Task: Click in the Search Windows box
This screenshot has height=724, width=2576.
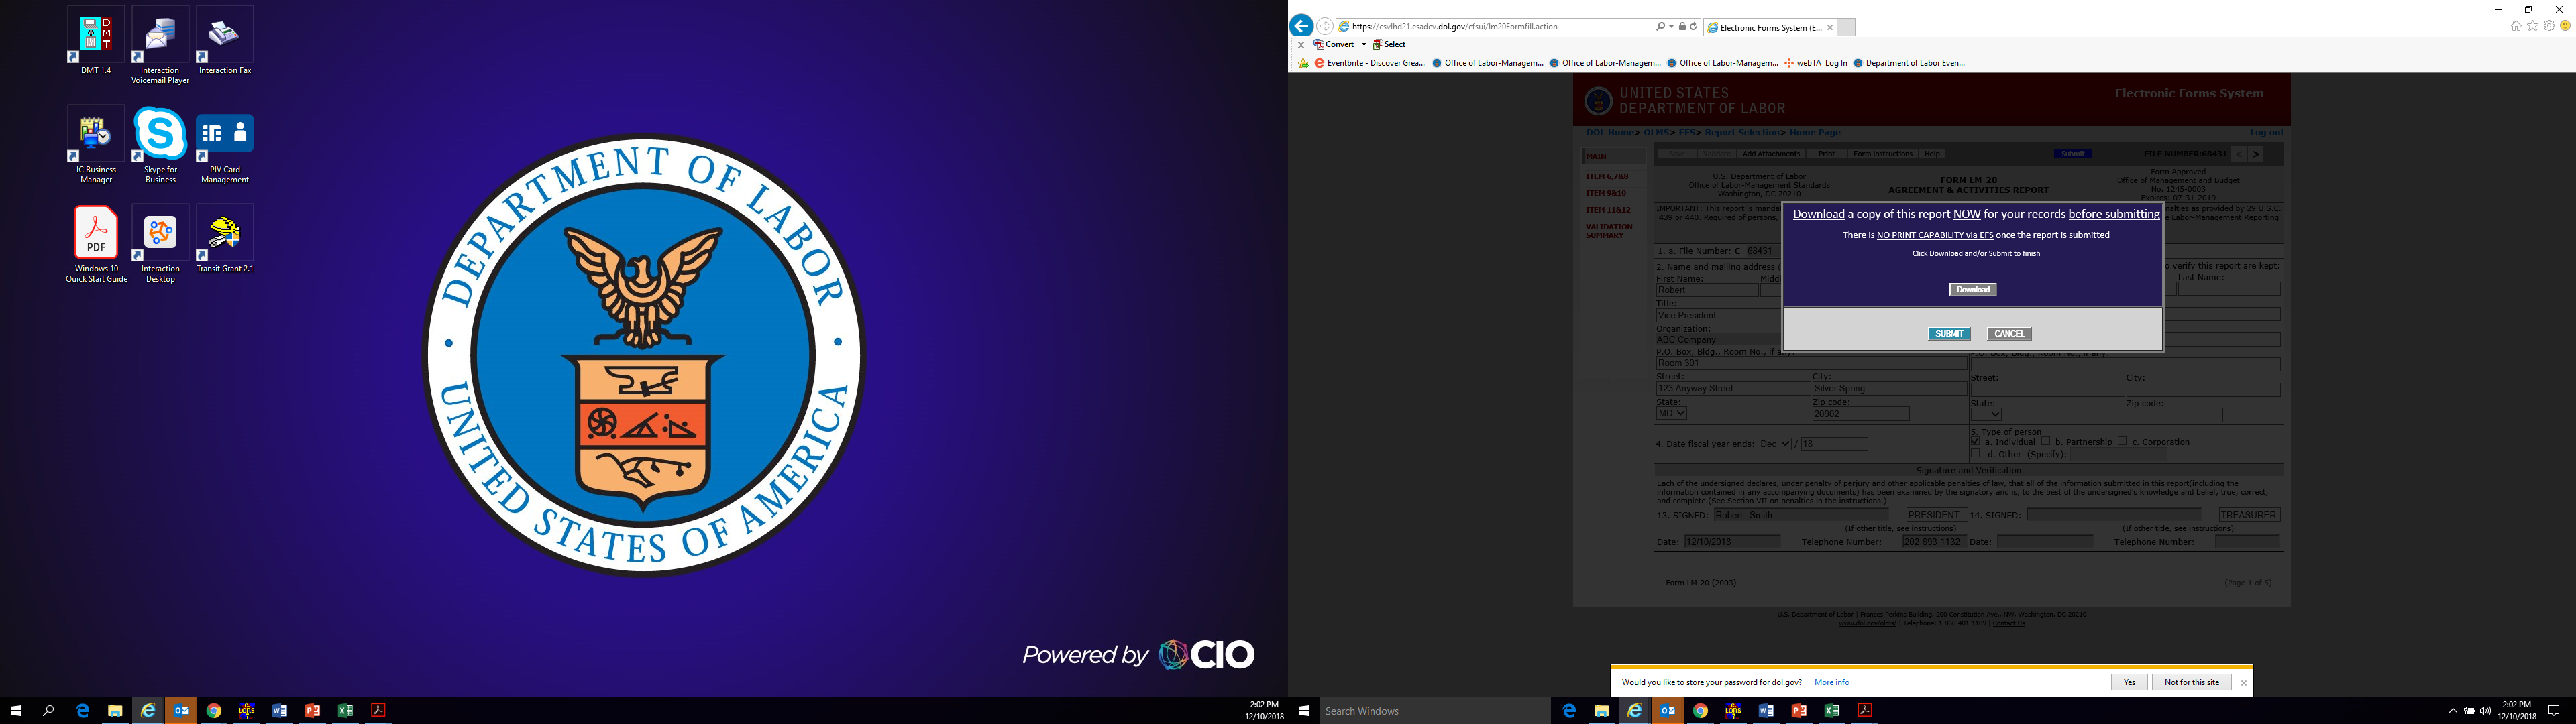Action: tap(1430, 711)
